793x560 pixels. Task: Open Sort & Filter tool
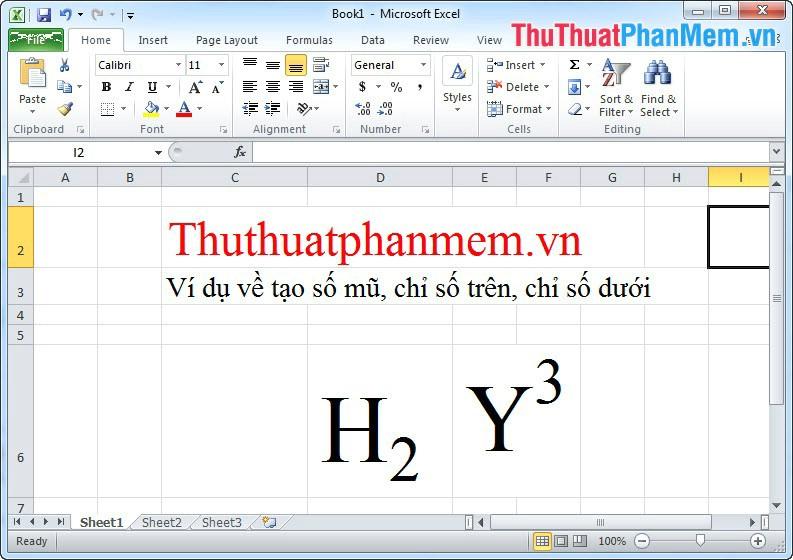coord(616,88)
